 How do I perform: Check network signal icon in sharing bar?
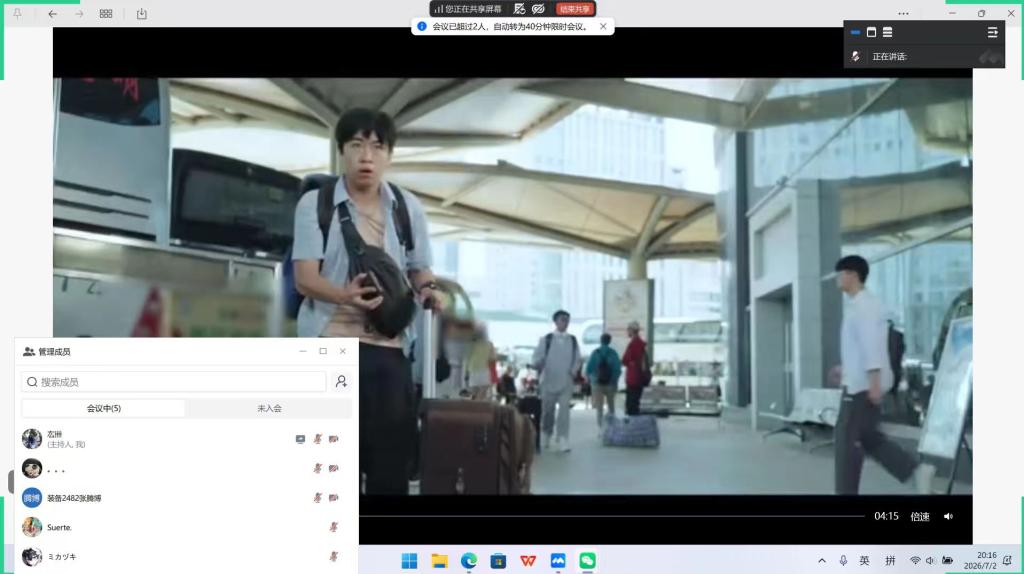(x=438, y=9)
